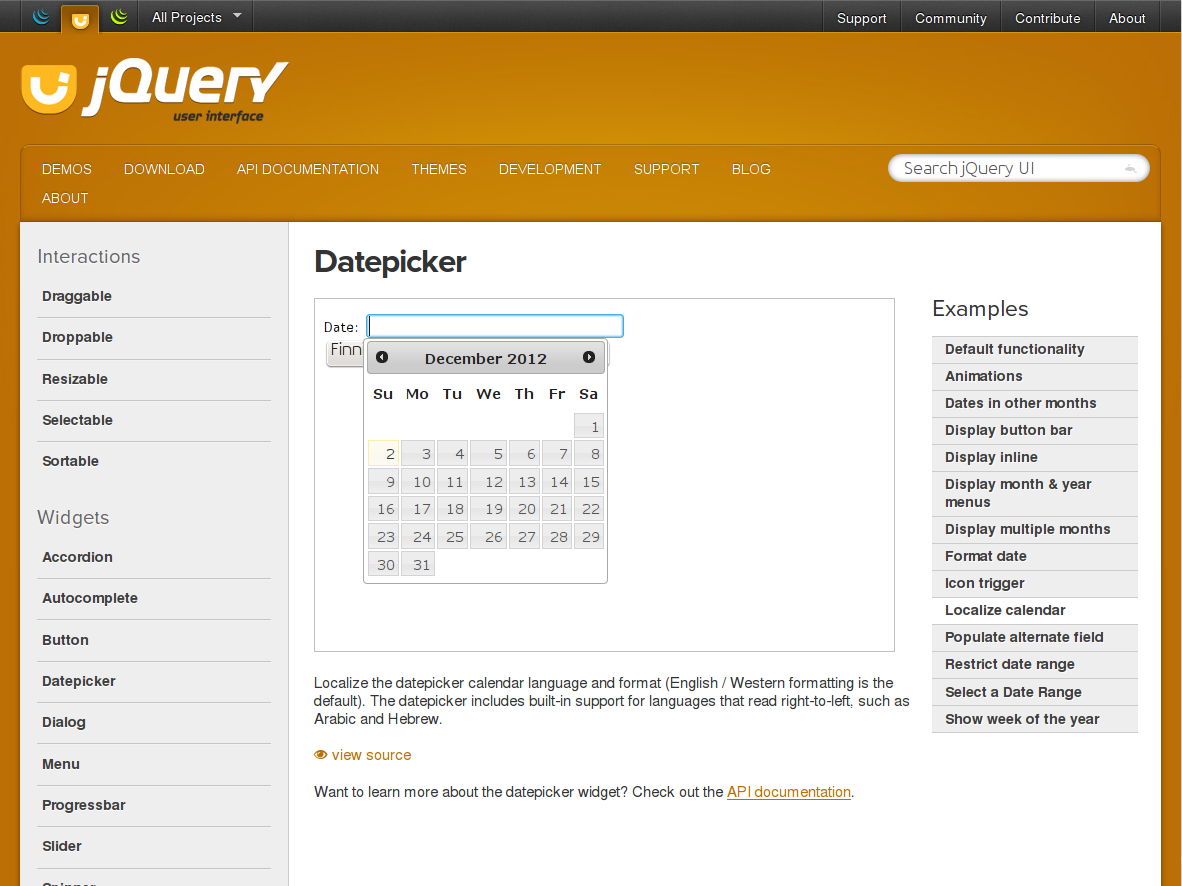Open Localize calendar example
This screenshot has height=886, width=1182.
pyautogui.click(x=1034, y=611)
